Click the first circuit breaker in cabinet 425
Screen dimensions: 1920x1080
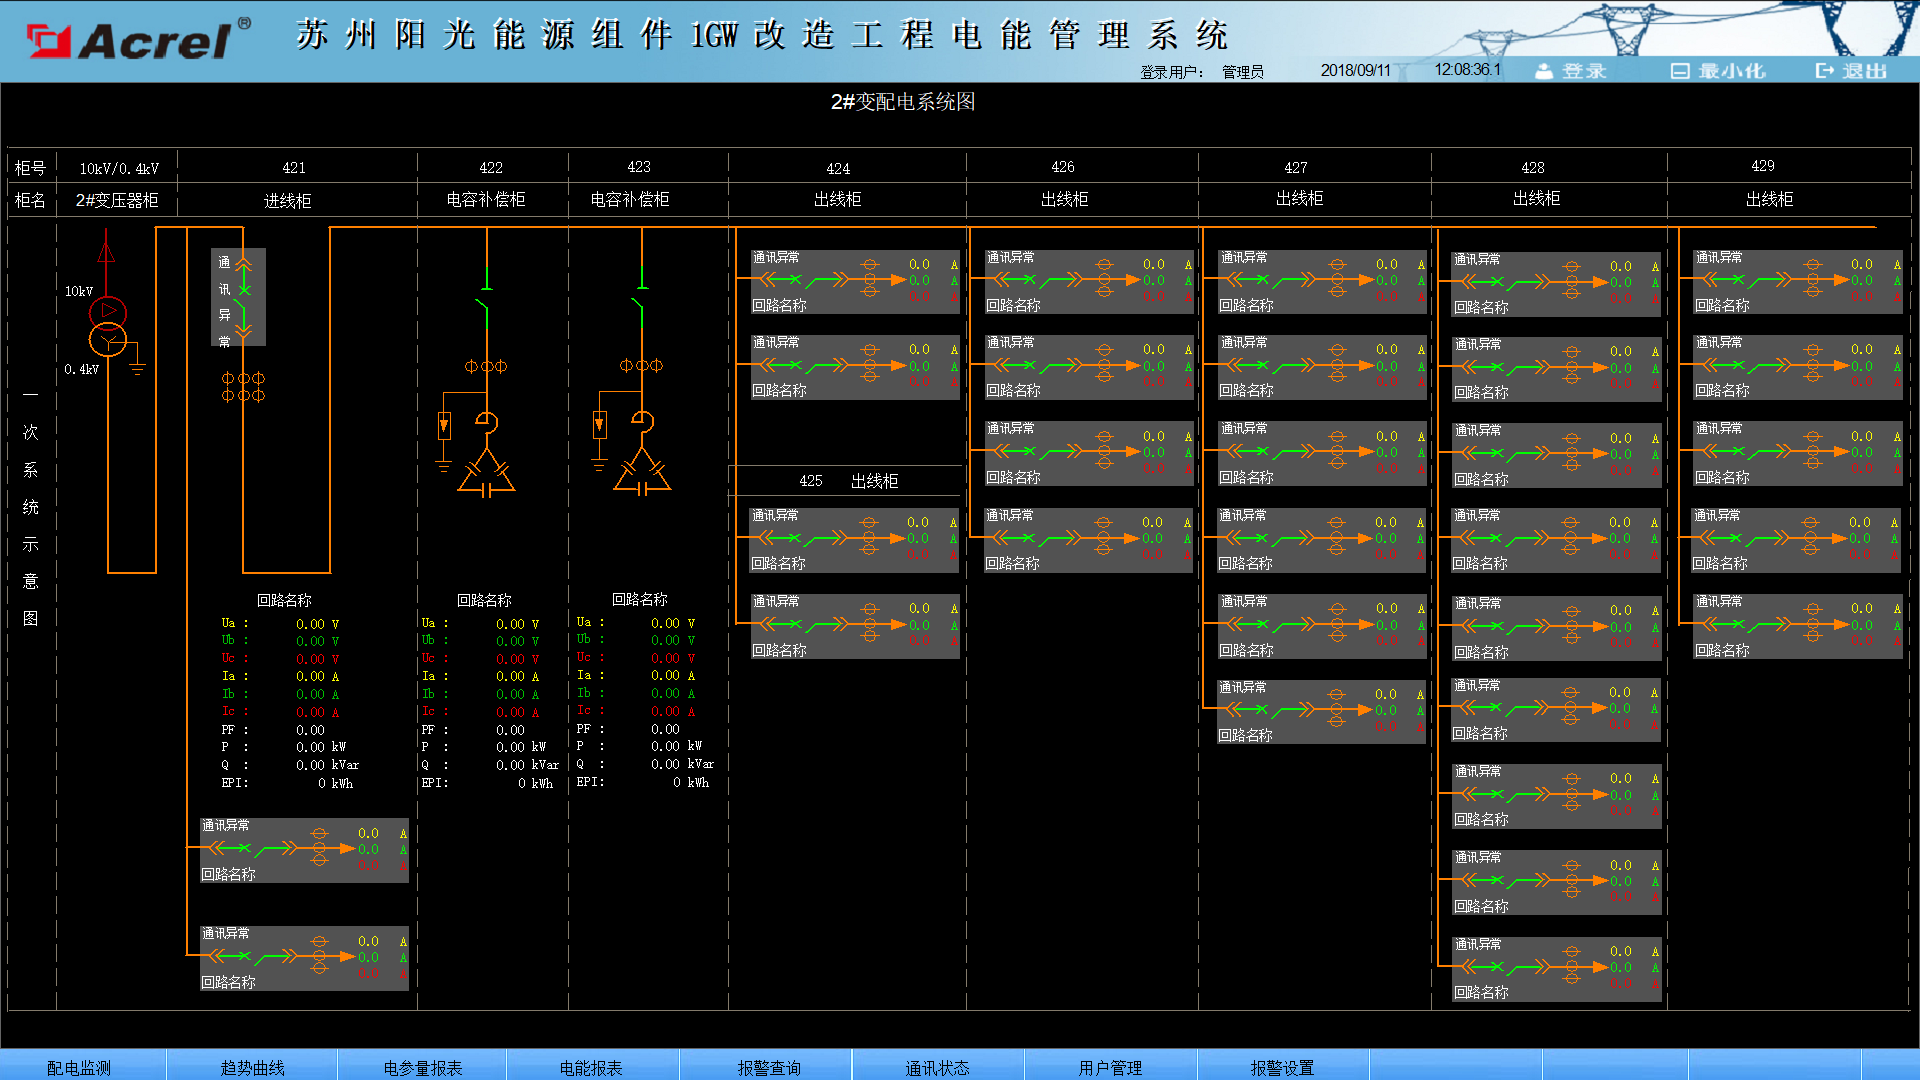pos(854,539)
